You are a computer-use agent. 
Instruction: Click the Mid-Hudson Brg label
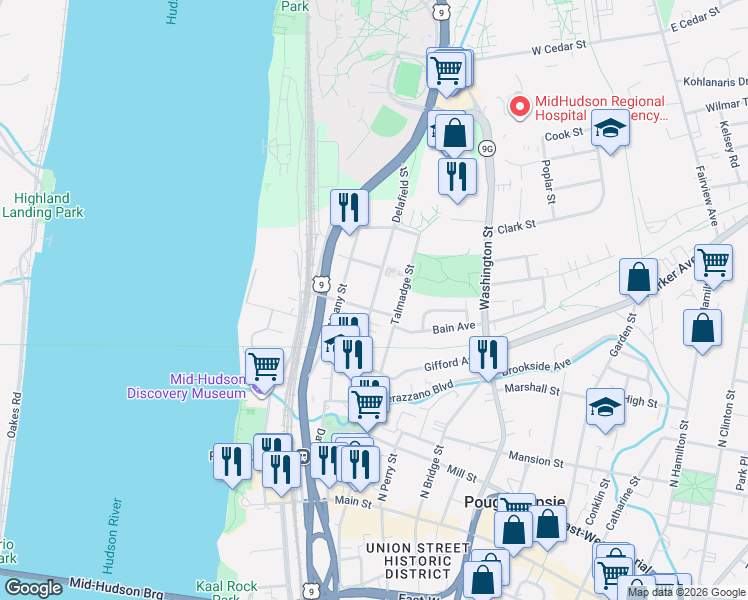[116, 588]
